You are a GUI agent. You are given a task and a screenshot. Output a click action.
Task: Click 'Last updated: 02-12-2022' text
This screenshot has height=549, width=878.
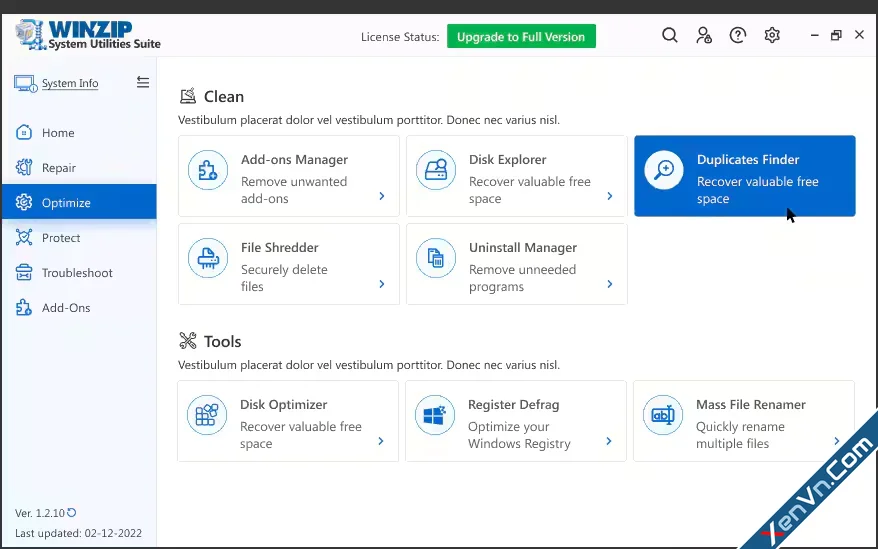78,533
